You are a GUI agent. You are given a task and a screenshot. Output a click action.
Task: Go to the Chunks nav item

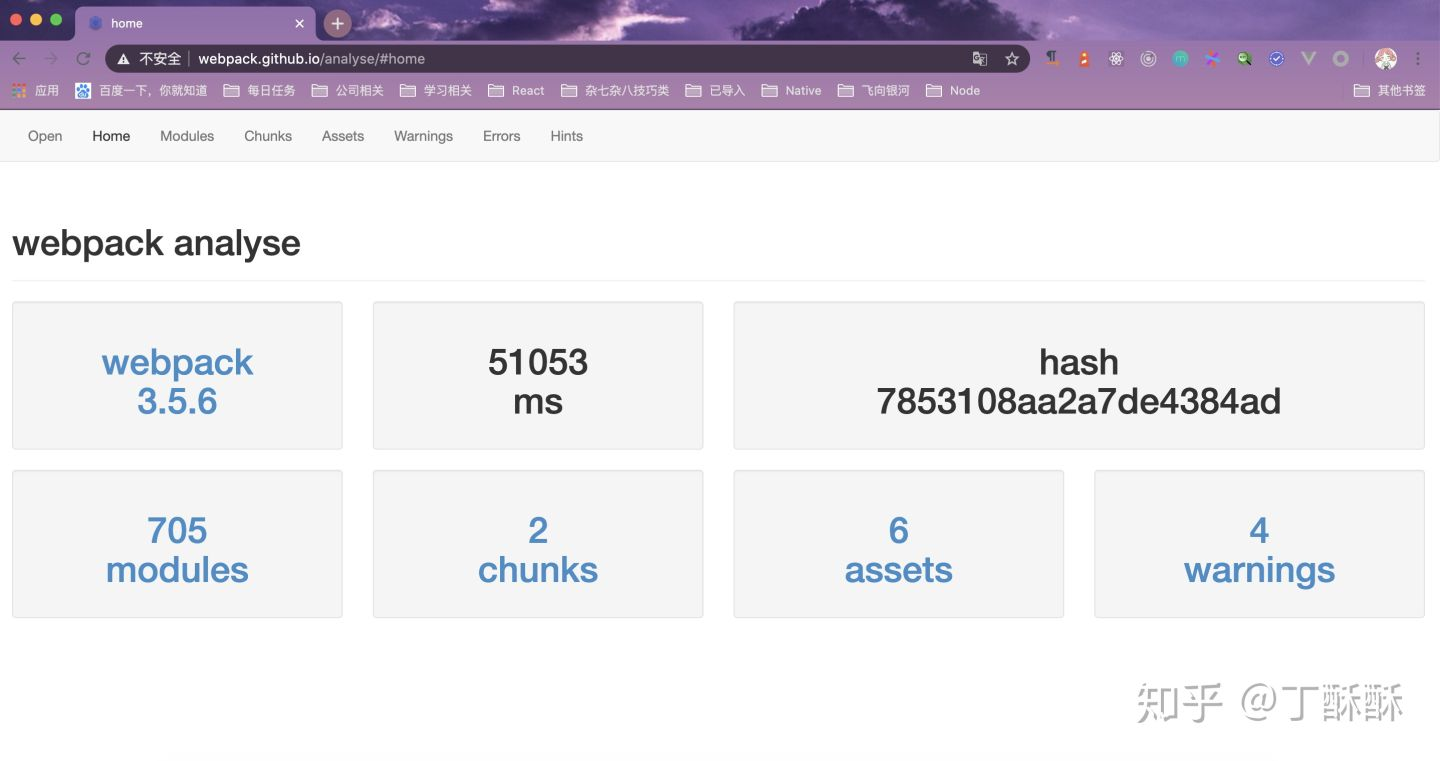tap(268, 136)
